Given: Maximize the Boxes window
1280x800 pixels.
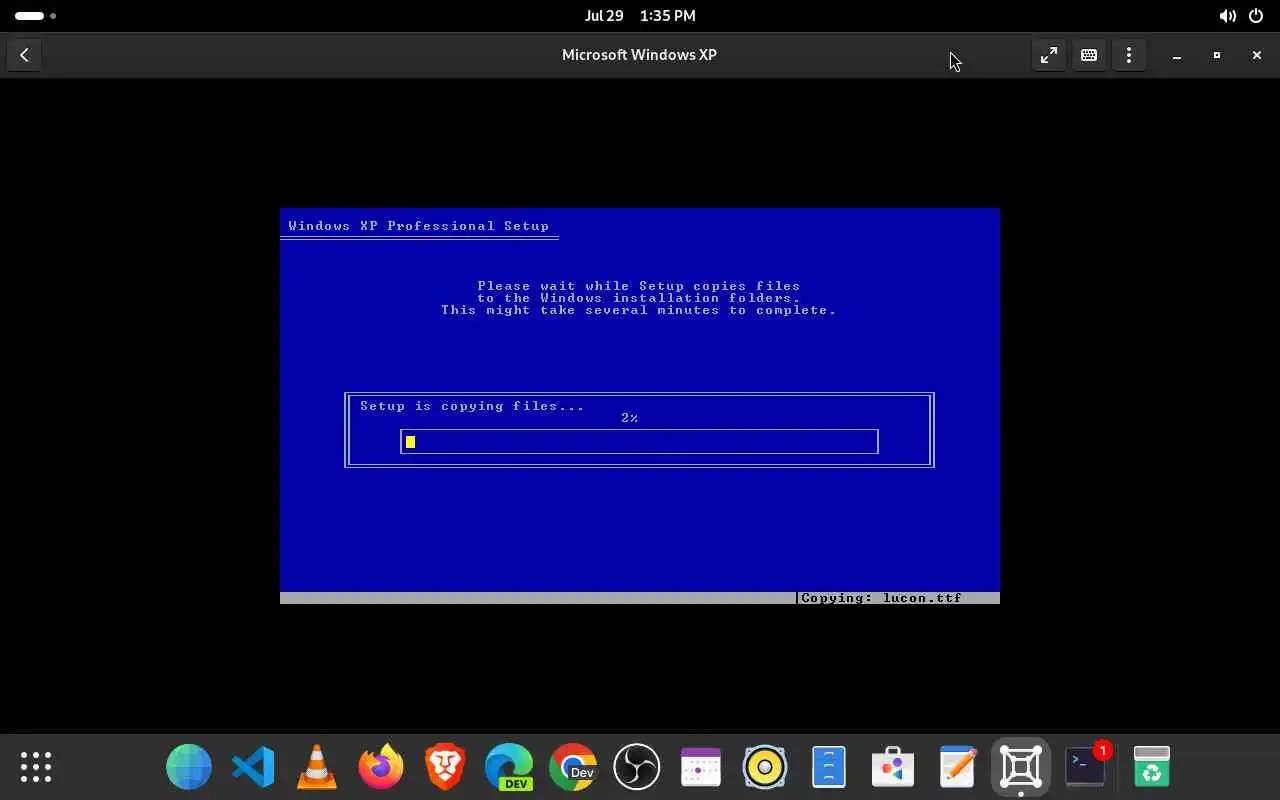Looking at the screenshot, I should coord(1217,55).
